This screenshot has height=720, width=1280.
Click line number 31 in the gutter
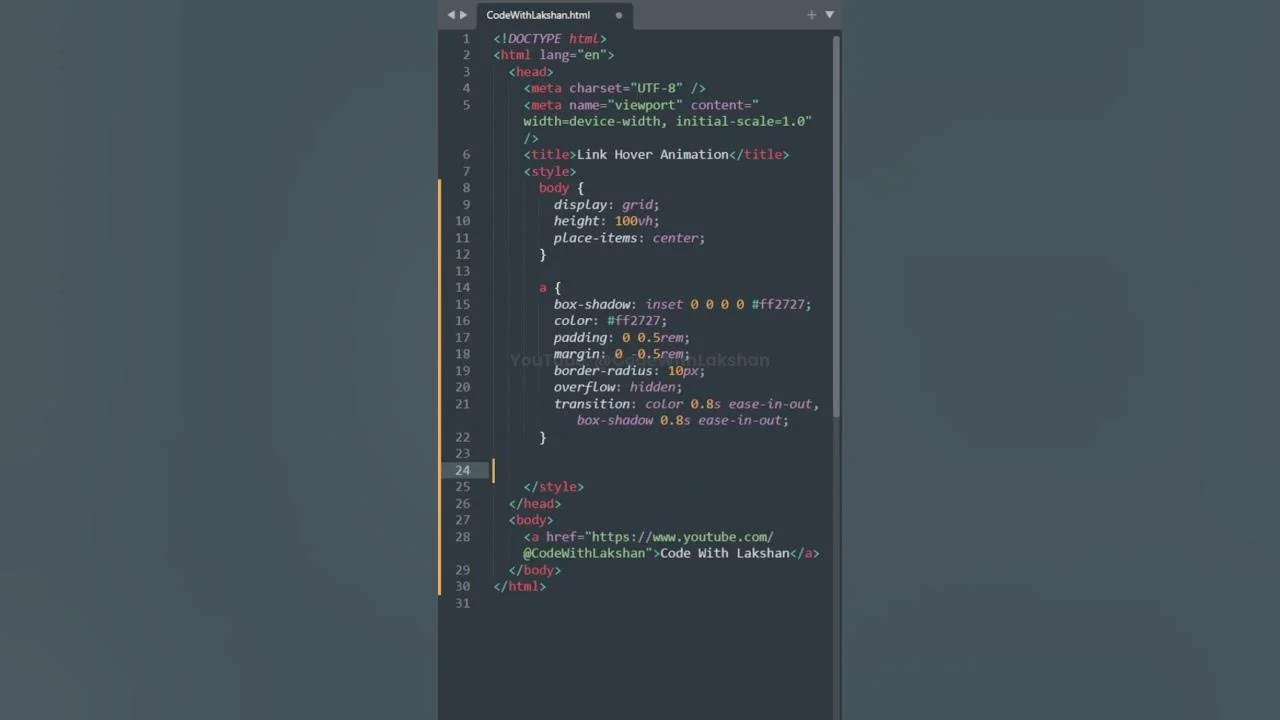point(462,603)
